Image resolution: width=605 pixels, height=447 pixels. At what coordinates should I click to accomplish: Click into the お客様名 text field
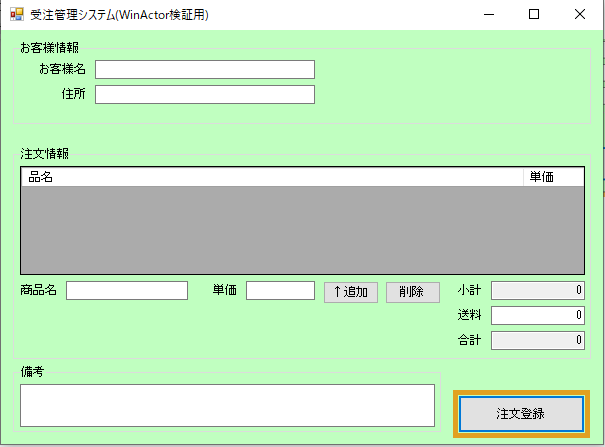point(205,69)
